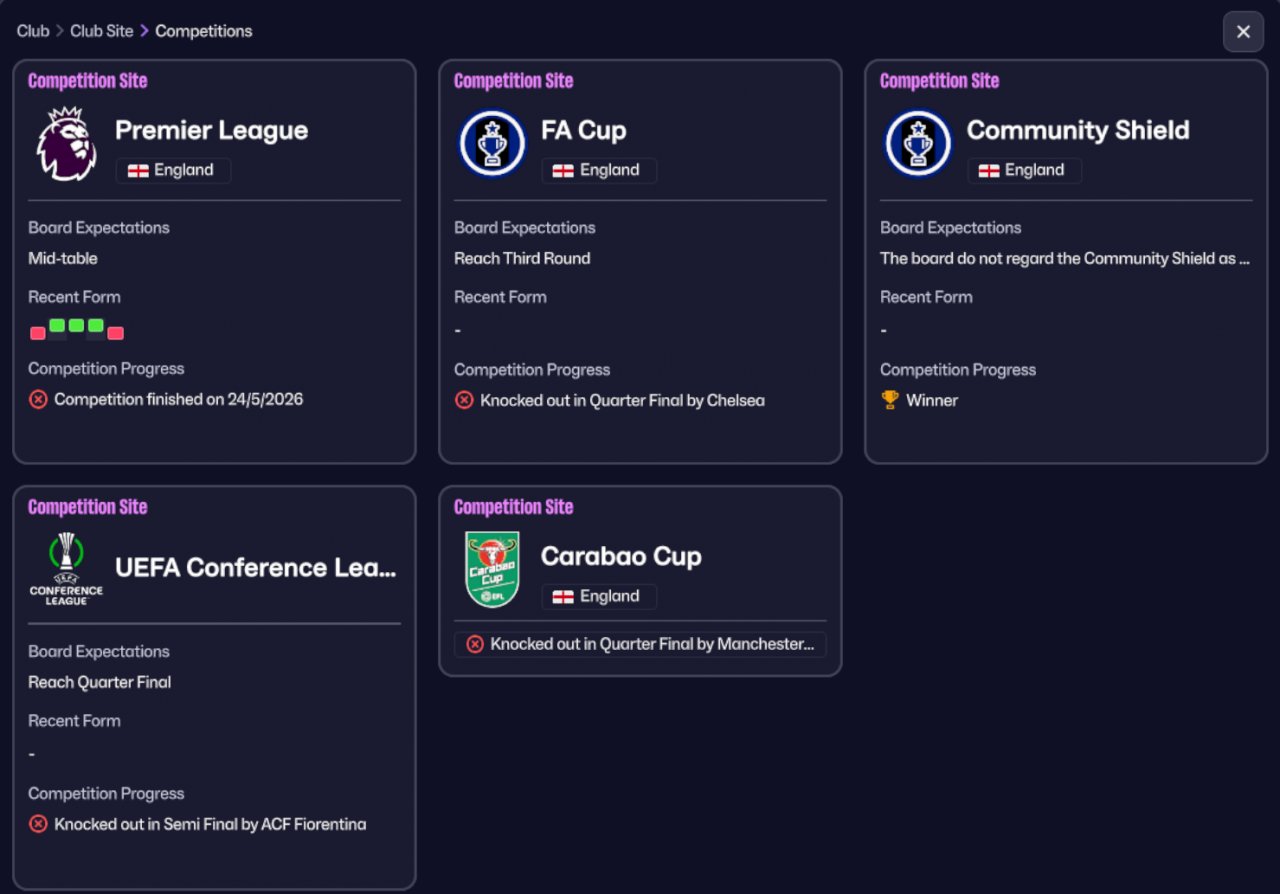Click the Premier League lion logo
The image size is (1280, 894).
pos(66,144)
